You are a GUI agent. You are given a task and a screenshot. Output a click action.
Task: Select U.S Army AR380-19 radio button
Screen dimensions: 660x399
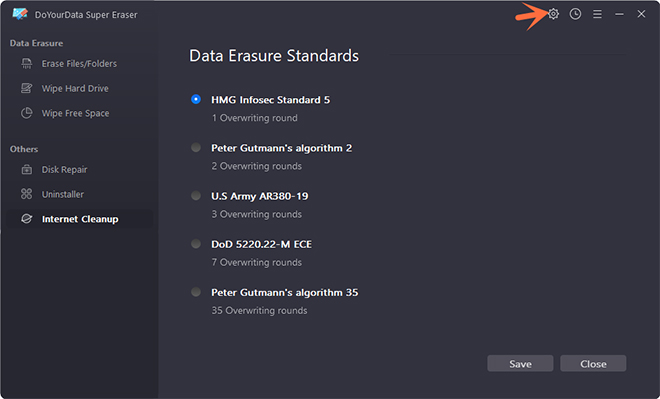click(196, 196)
